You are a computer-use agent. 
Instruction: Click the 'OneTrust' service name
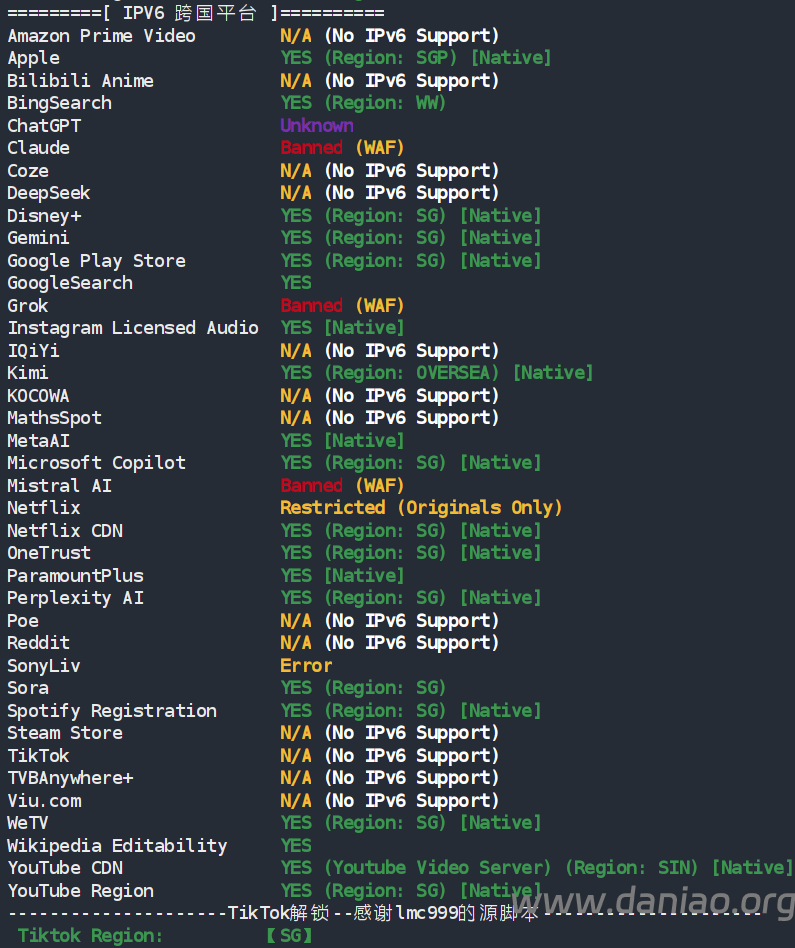coord(49,553)
